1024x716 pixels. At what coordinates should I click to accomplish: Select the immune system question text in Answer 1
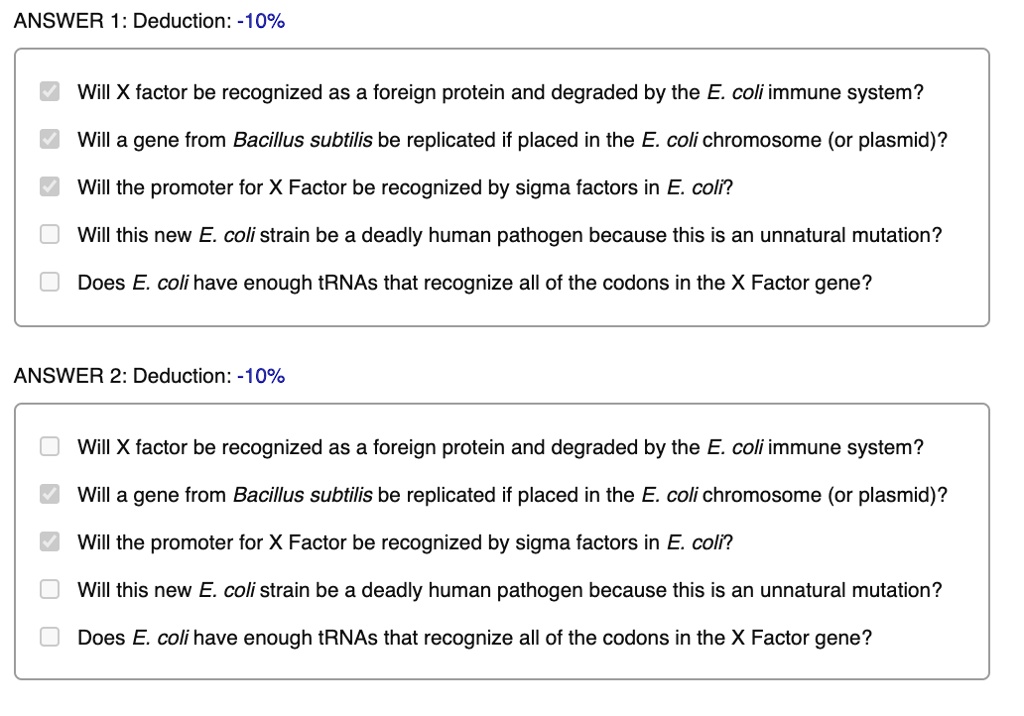pyautogui.click(x=500, y=92)
